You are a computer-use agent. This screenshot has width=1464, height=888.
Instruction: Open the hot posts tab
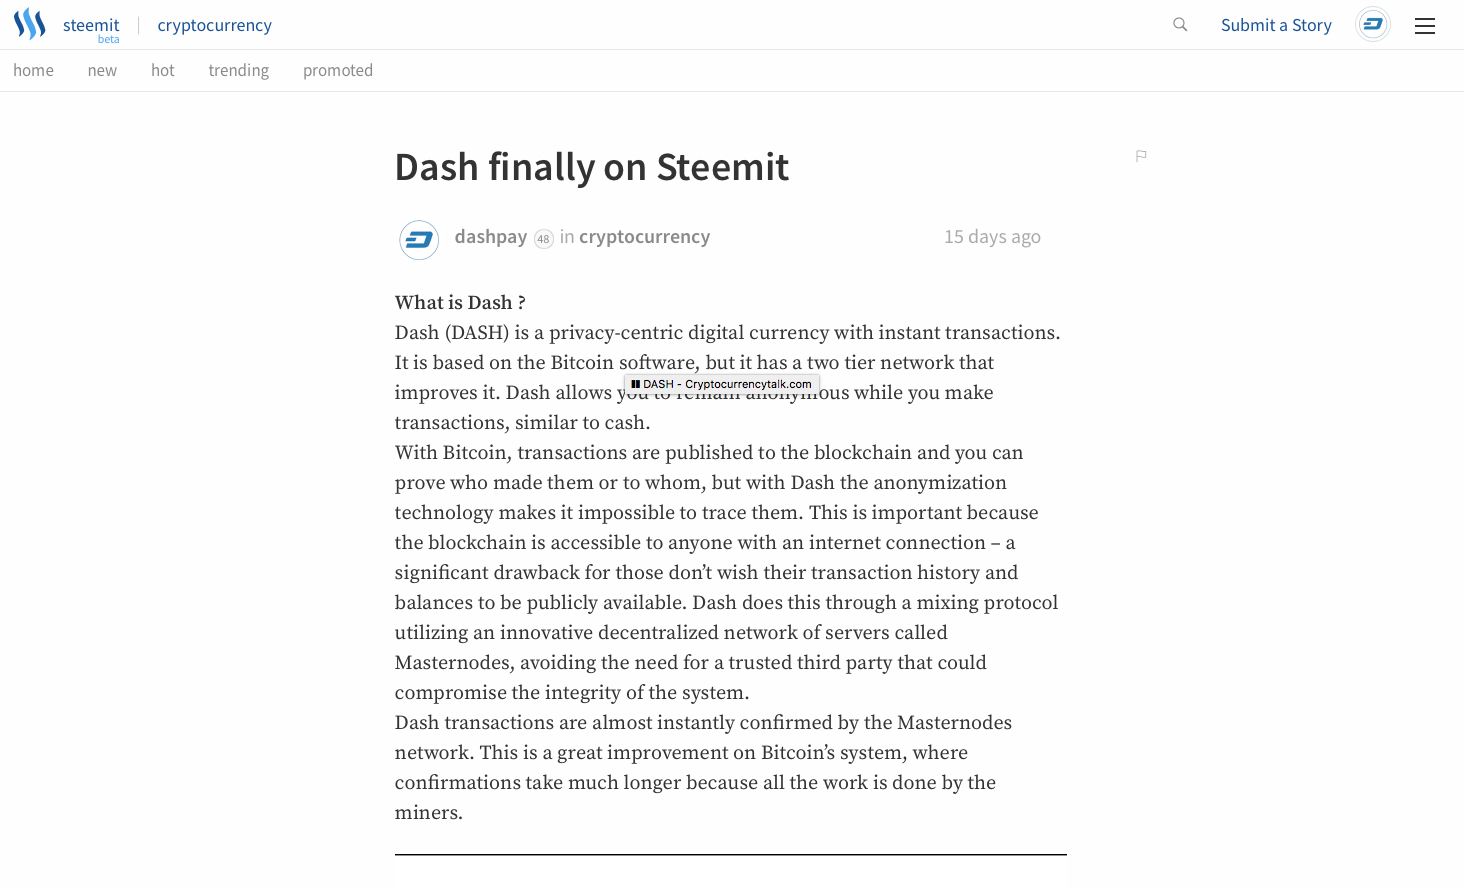click(x=163, y=70)
